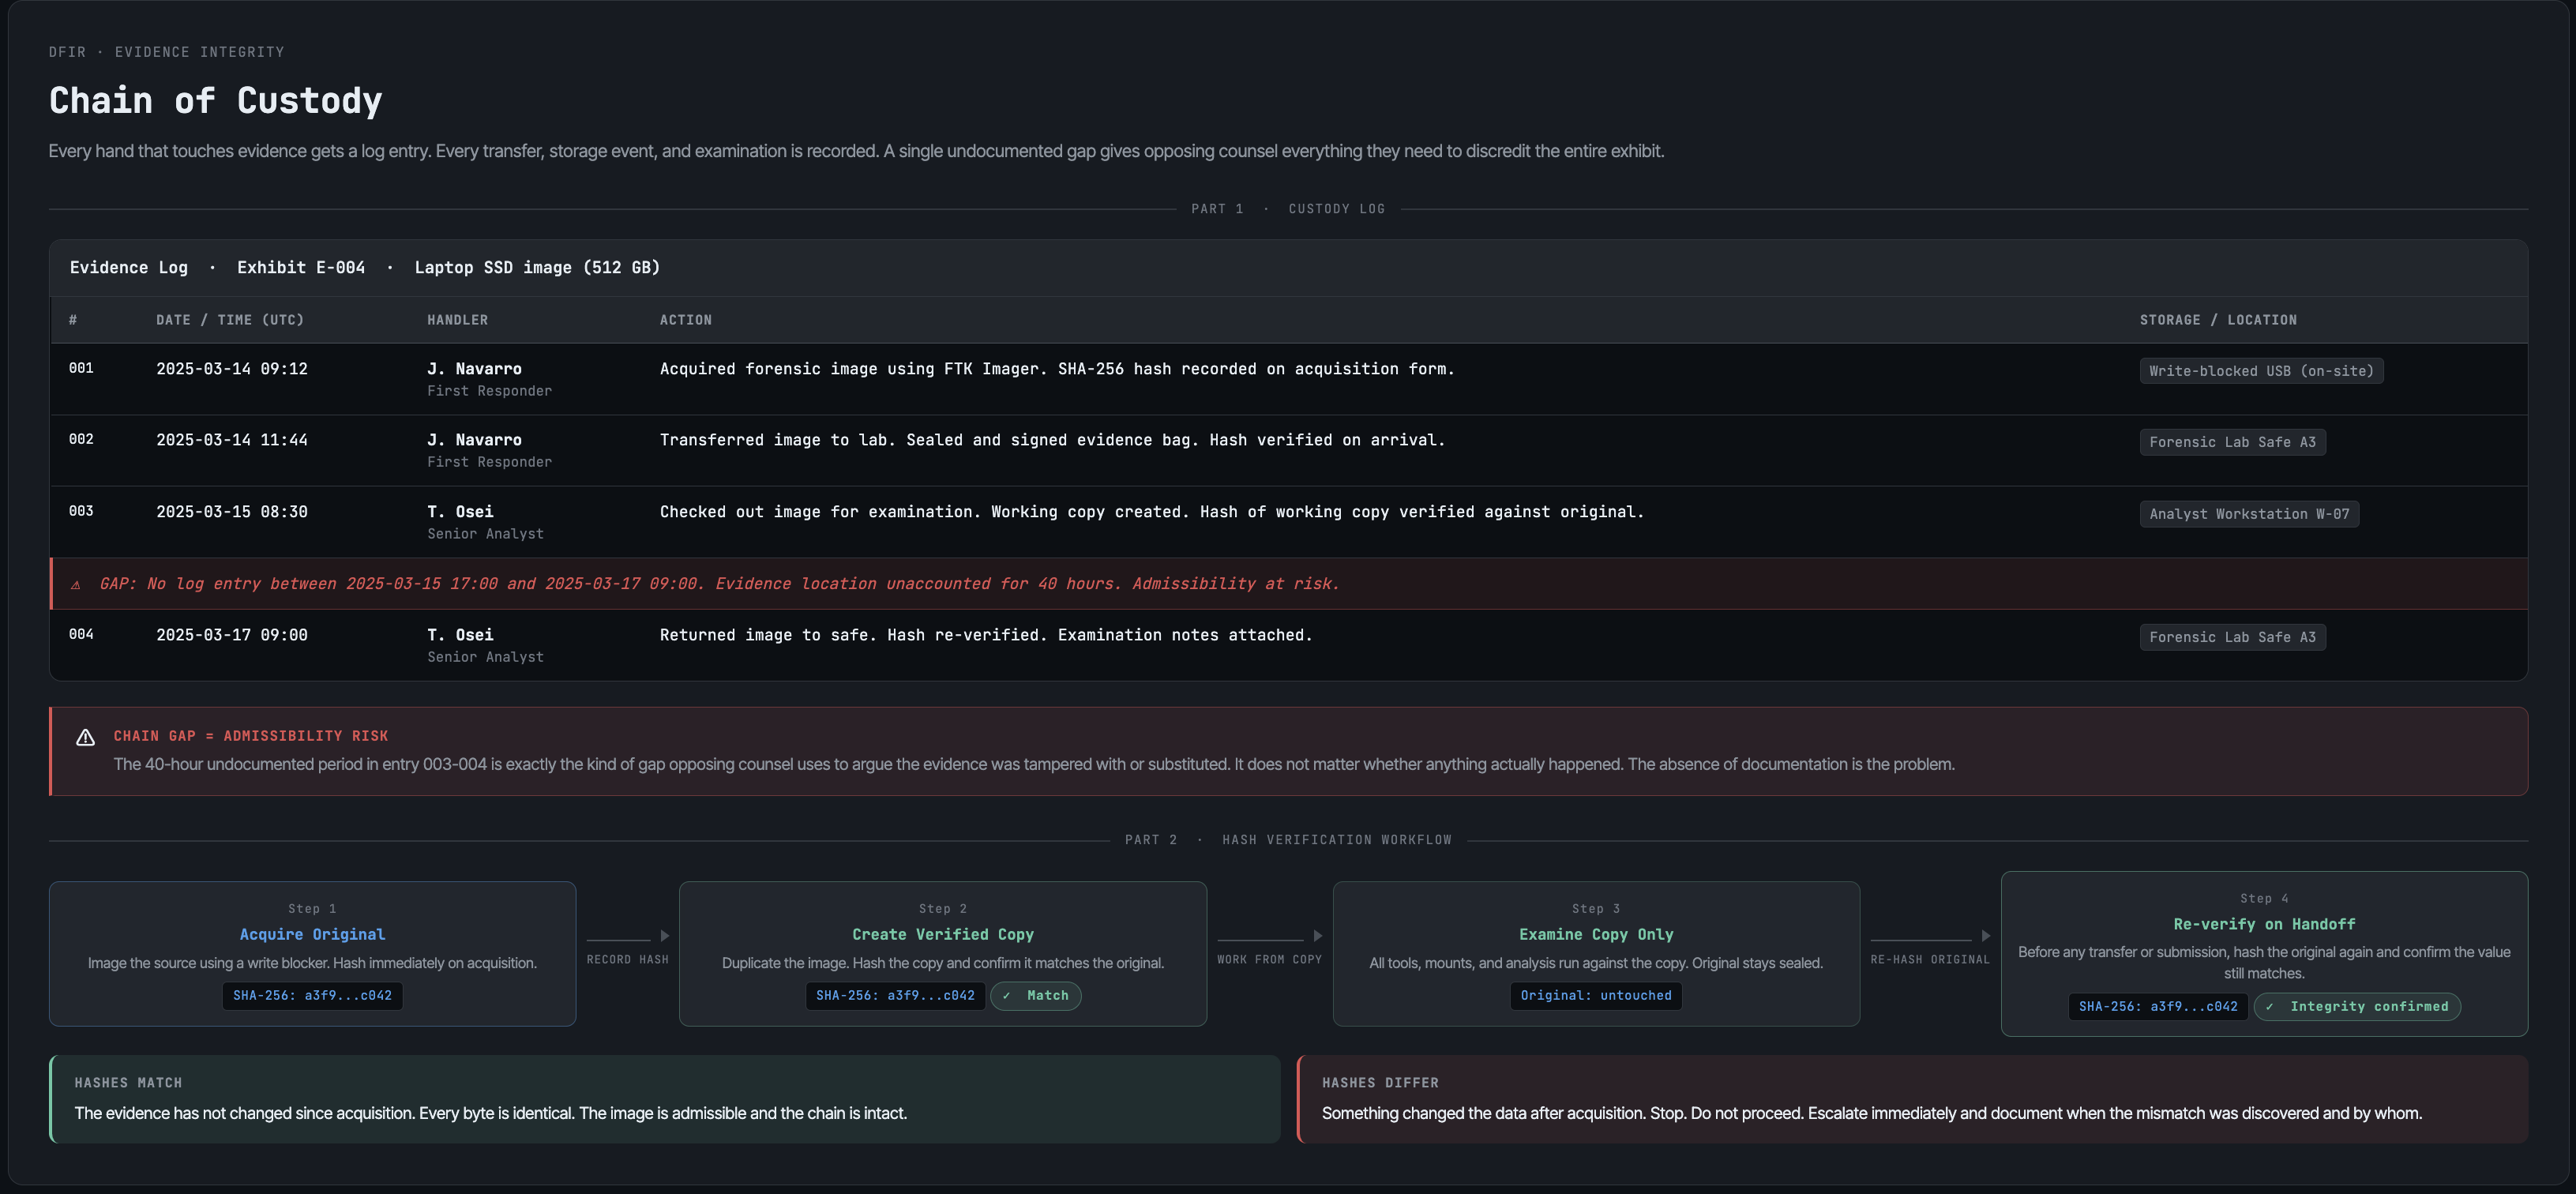Click the HASHES MATCH heading
2576x1194 pixels.
[x=128, y=1083]
